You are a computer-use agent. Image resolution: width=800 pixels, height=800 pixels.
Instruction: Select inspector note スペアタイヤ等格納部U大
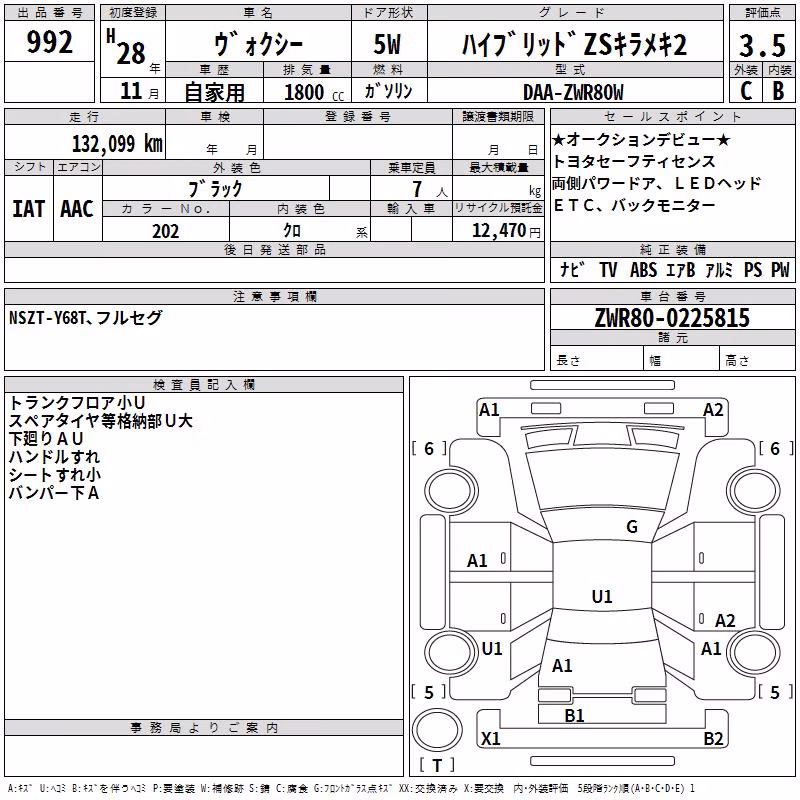(101, 420)
